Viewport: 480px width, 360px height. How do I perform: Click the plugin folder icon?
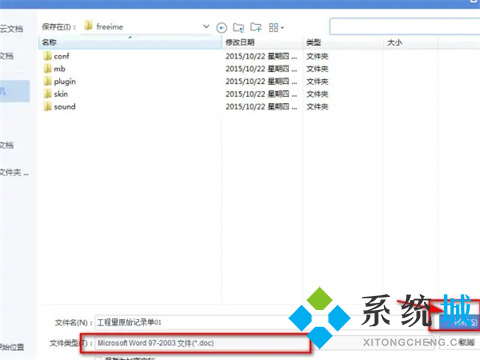[x=47, y=81]
